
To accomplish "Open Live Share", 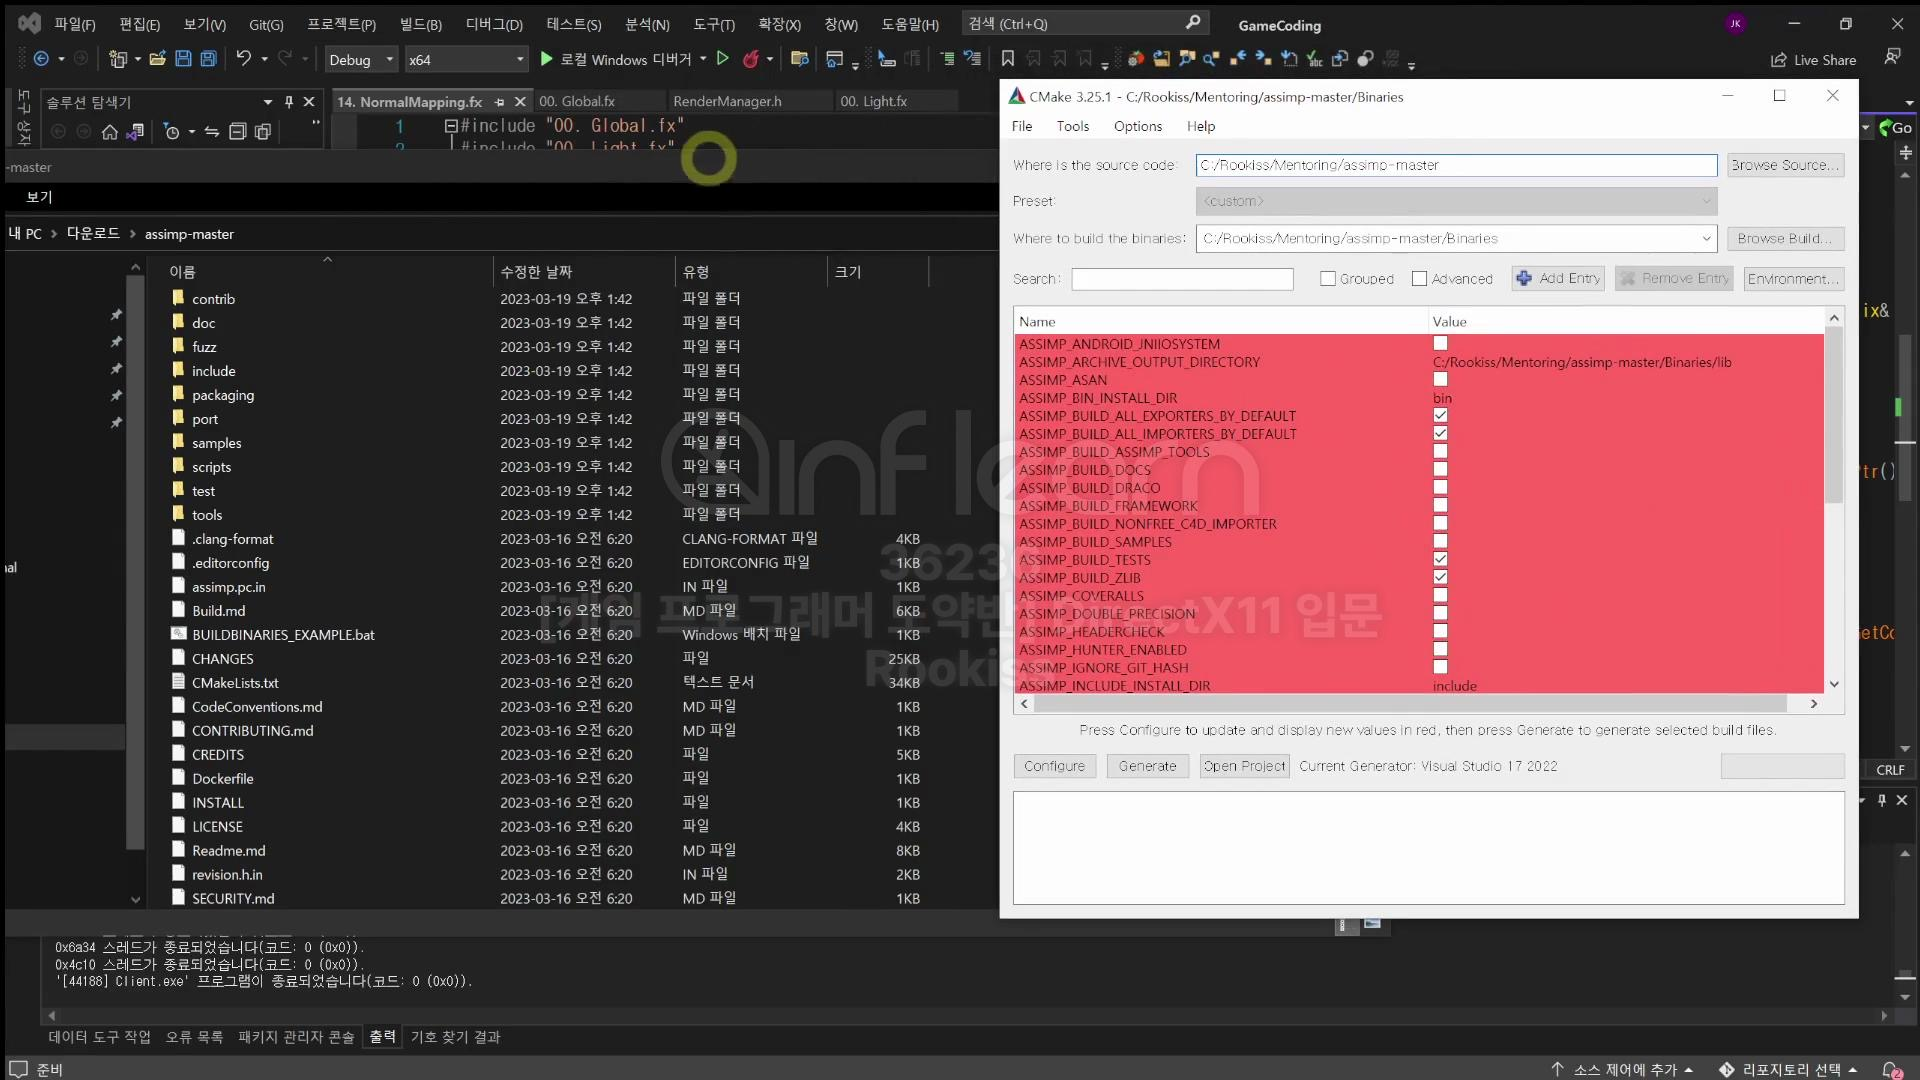I will coord(1813,60).
